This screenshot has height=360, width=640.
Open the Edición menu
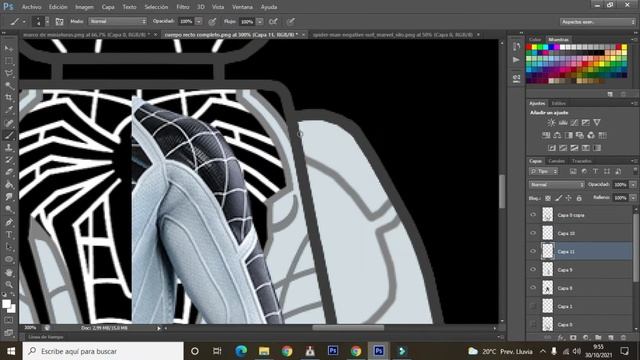point(58,7)
